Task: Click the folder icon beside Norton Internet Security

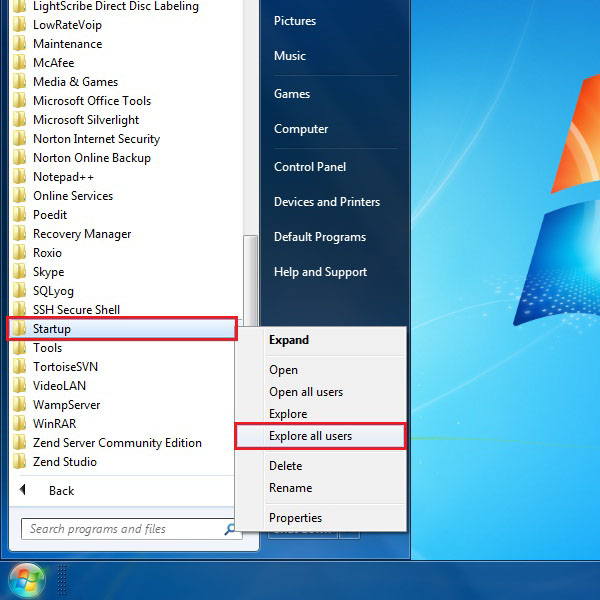Action: pos(19,139)
